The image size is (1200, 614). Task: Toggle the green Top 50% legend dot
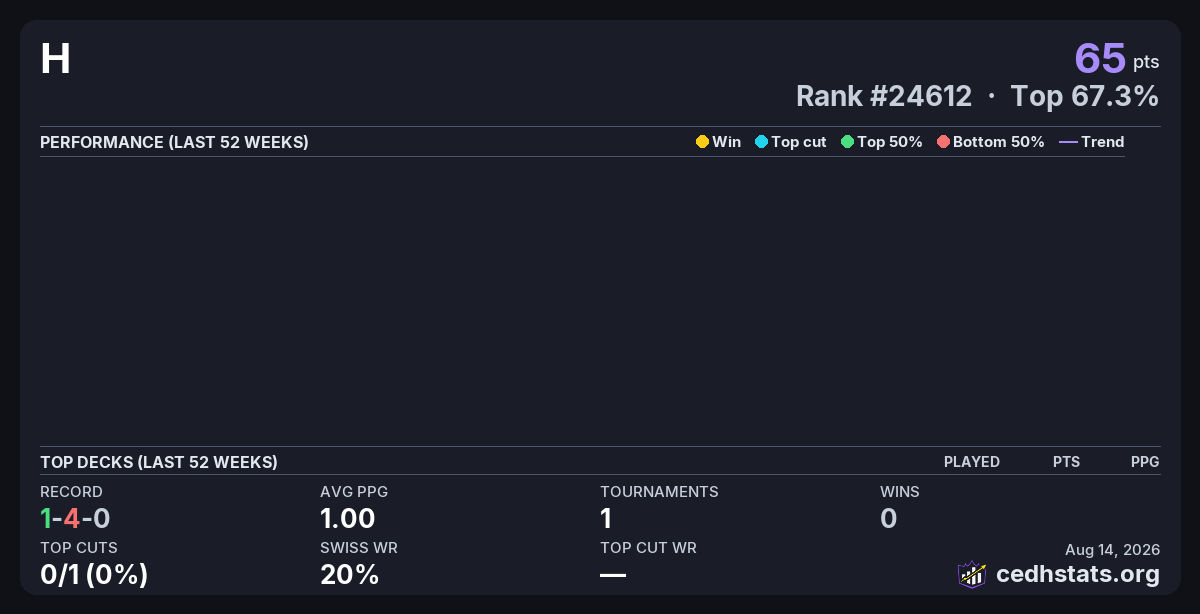click(x=847, y=142)
